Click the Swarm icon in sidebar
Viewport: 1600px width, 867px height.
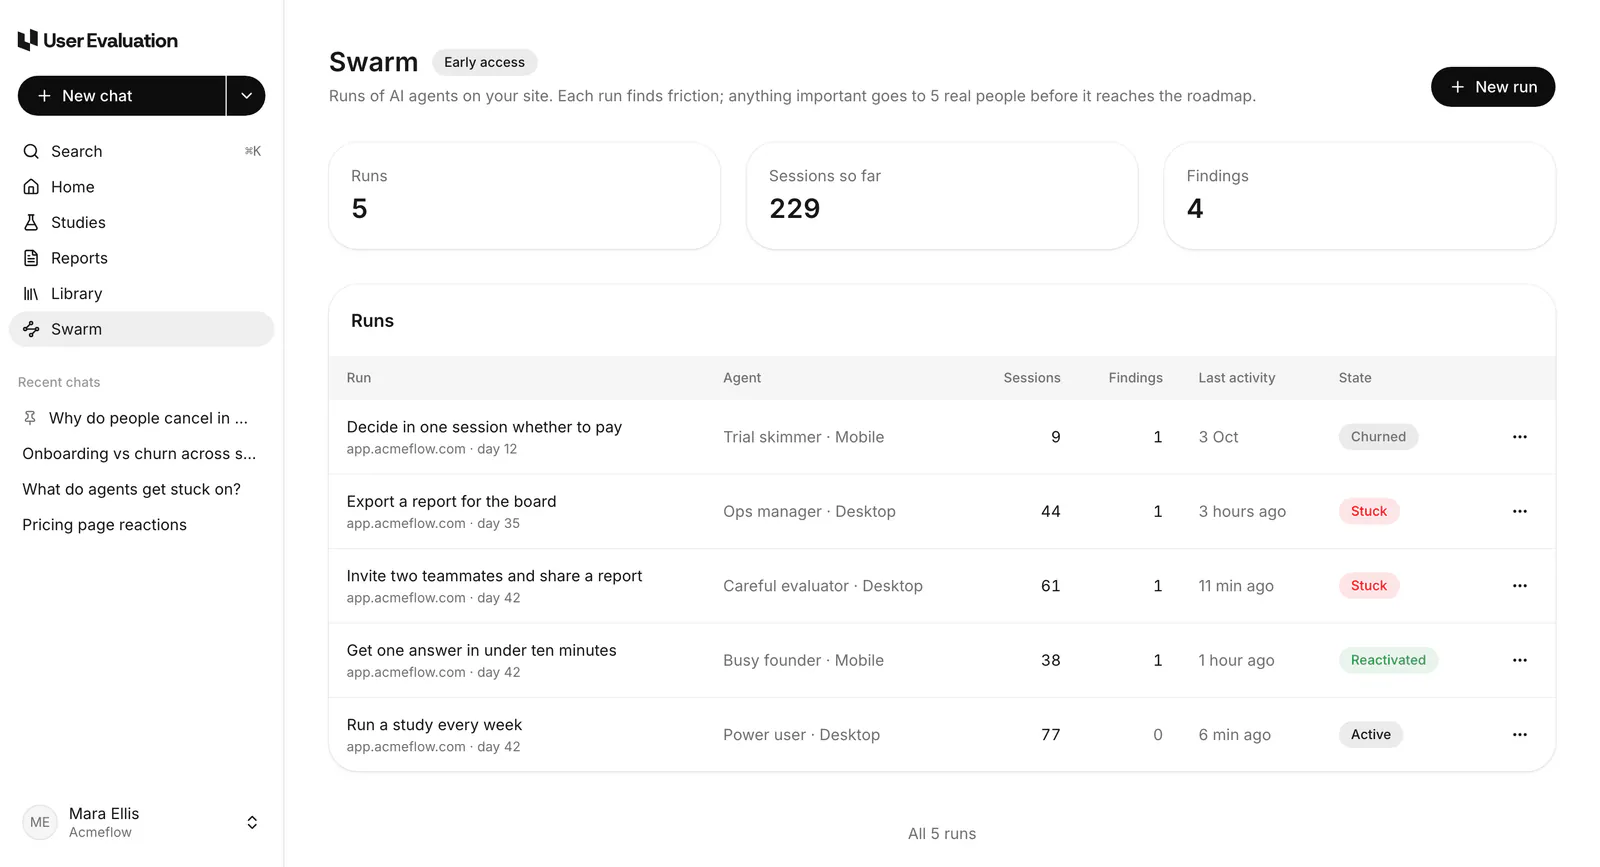coord(31,329)
